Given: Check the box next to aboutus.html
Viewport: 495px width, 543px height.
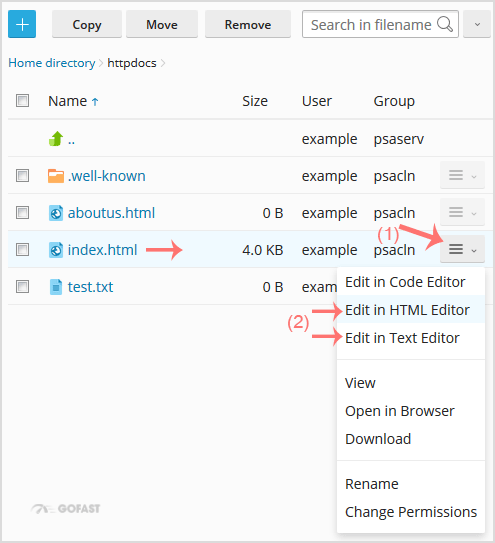Looking at the screenshot, I should tap(23, 213).
